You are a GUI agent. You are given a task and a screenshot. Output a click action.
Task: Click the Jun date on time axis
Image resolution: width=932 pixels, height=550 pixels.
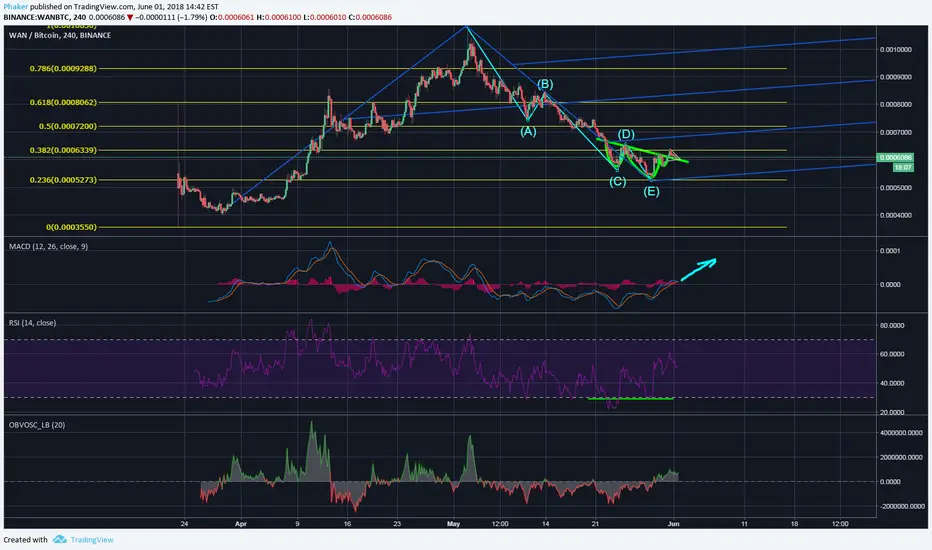(673, 524)
